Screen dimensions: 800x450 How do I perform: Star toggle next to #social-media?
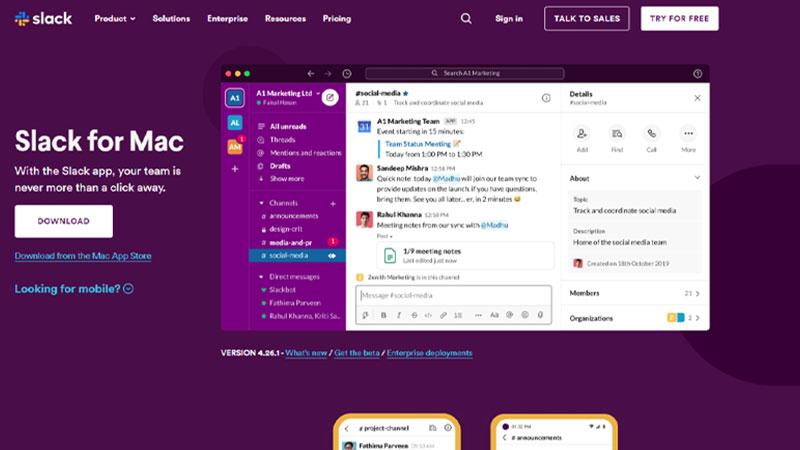[406, 93]
